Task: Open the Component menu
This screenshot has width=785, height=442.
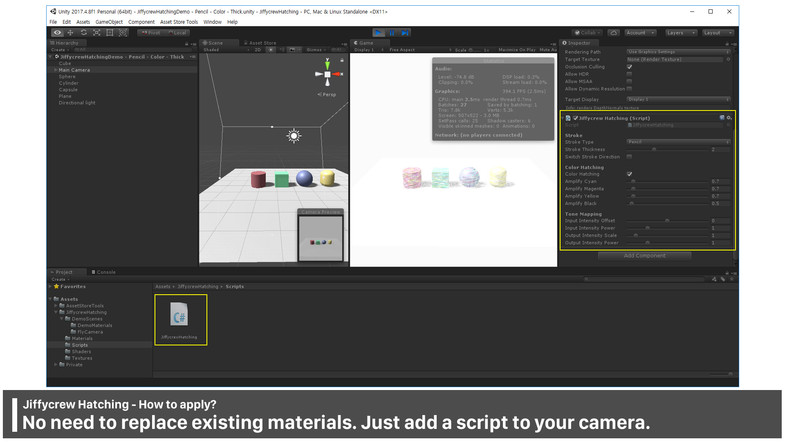Action: pos(141,22)
